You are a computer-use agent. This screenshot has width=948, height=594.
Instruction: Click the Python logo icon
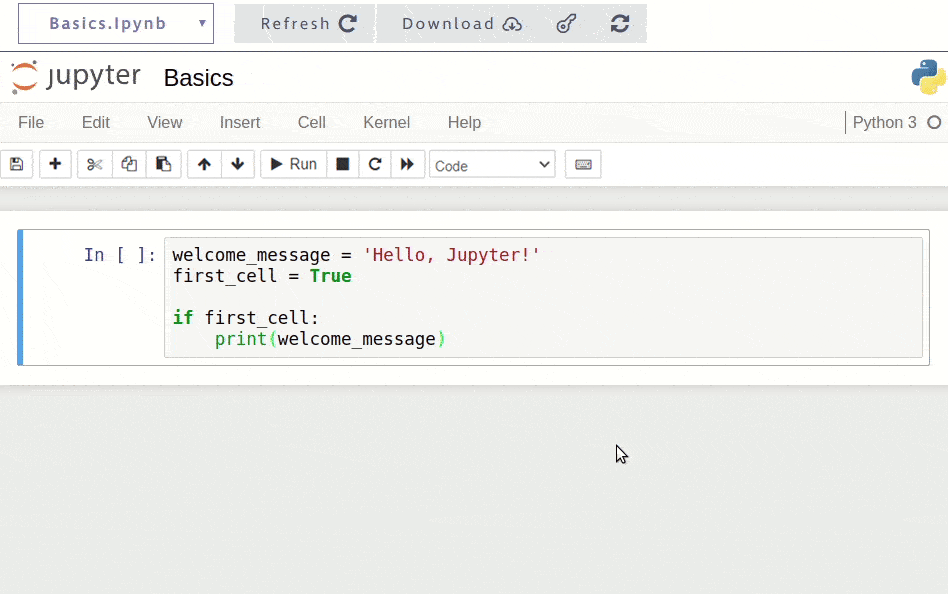coord(929,77)
